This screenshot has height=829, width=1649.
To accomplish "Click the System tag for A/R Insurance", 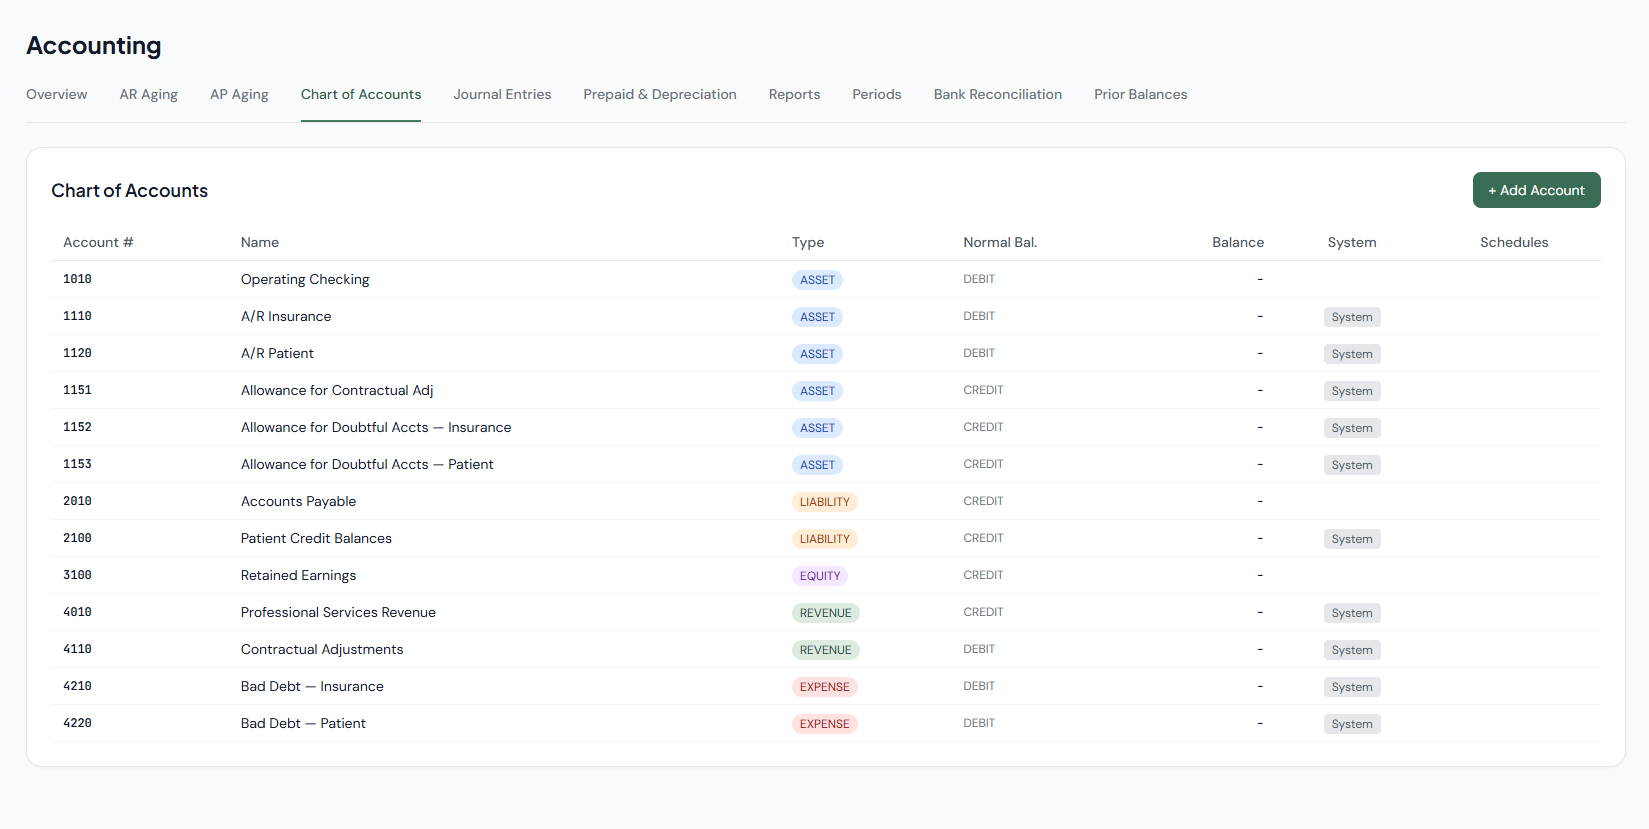I will (1352, 317).
